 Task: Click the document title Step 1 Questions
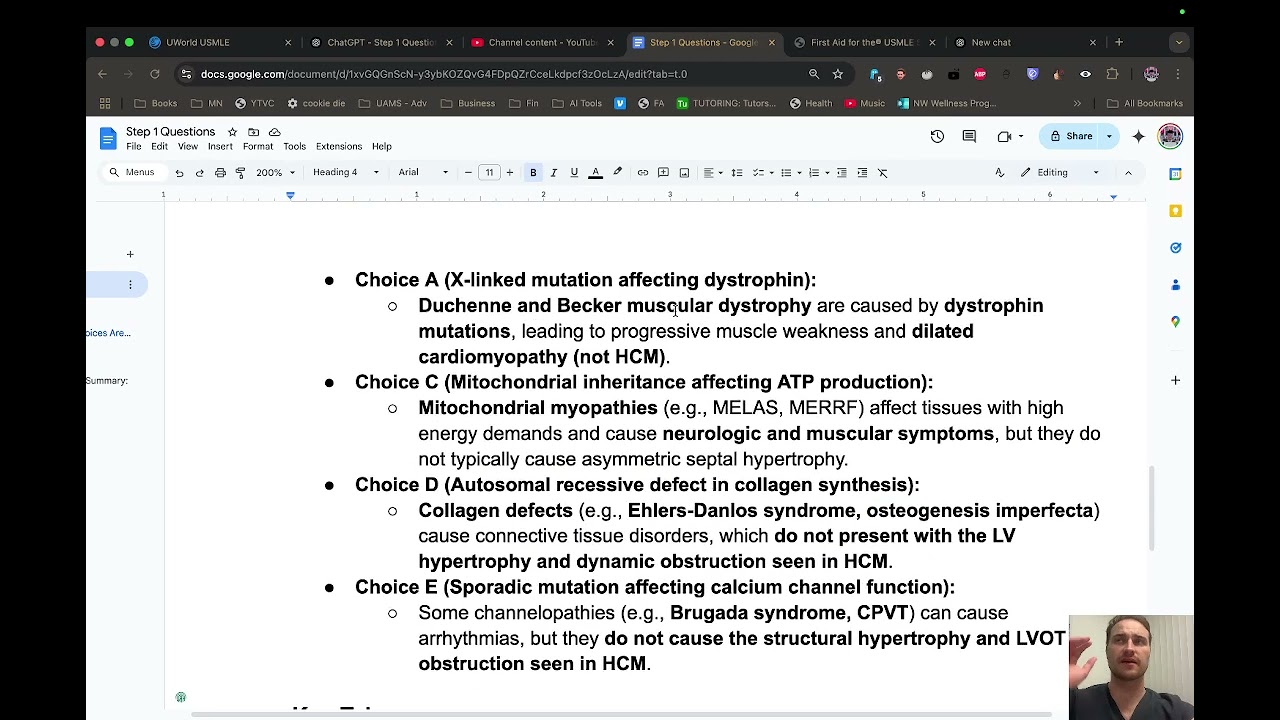[x=170, y=132]
